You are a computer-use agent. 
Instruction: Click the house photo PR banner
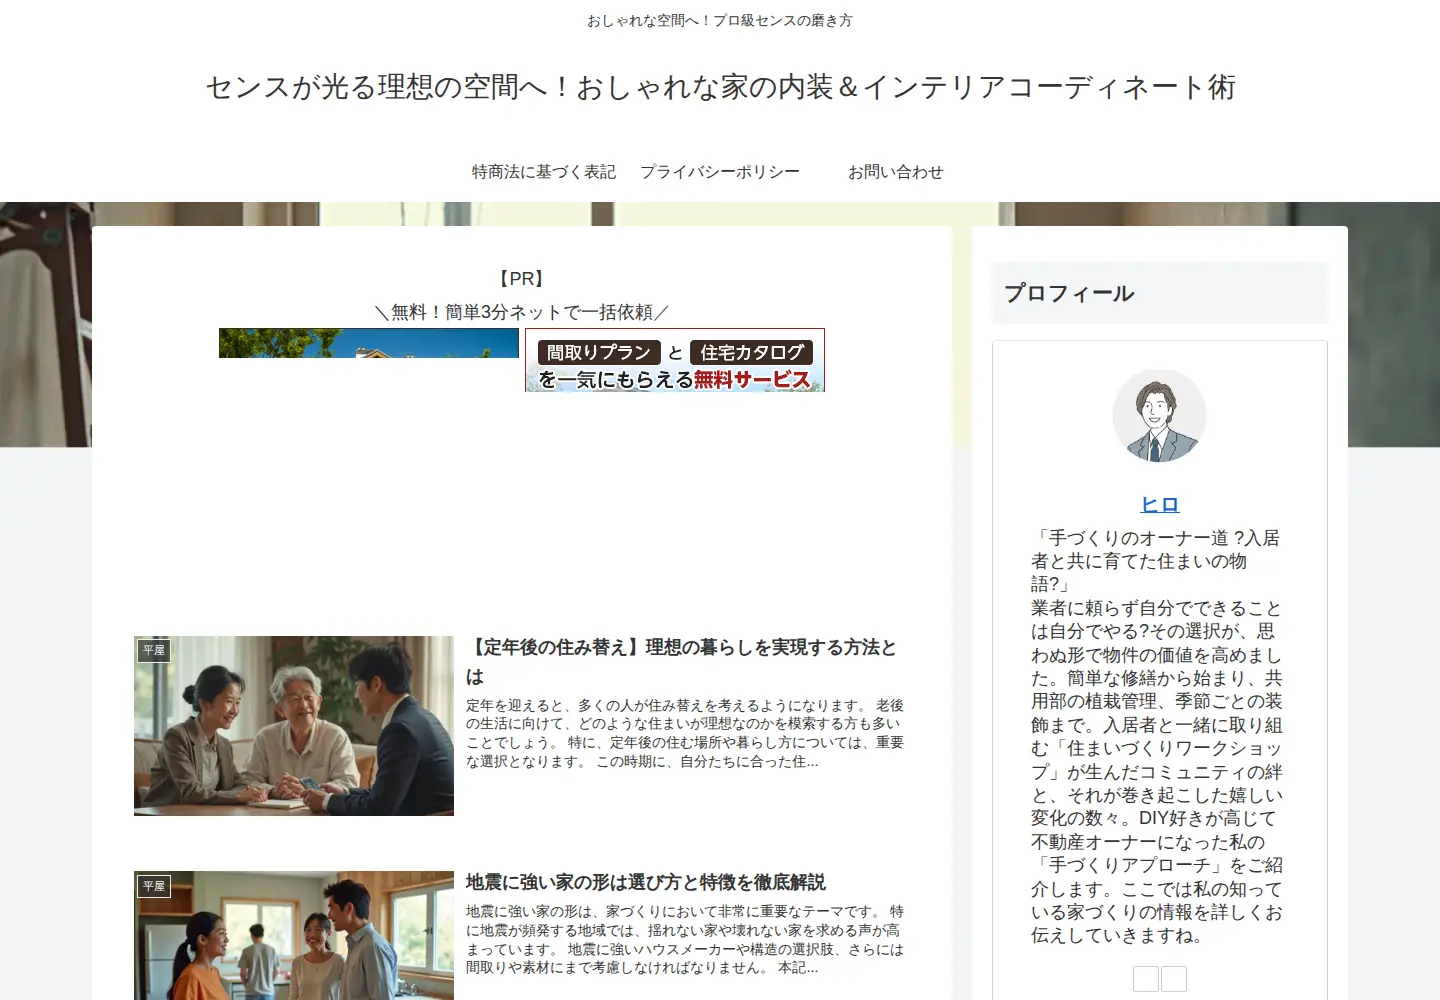[369, 343]
